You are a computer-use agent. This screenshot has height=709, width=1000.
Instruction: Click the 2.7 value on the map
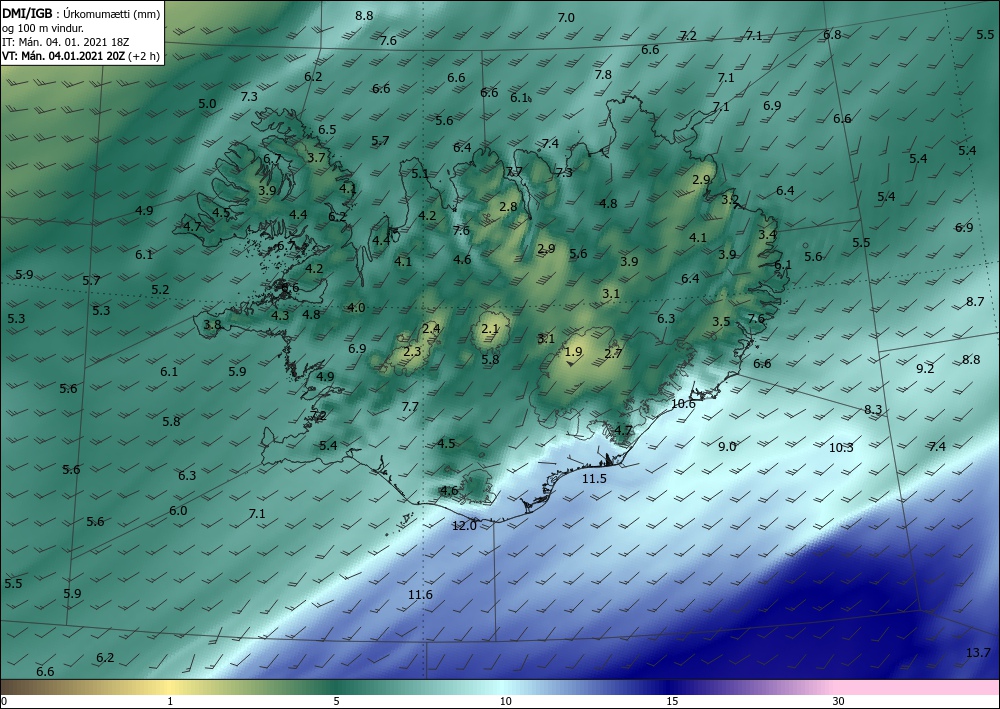click(613, 353)
